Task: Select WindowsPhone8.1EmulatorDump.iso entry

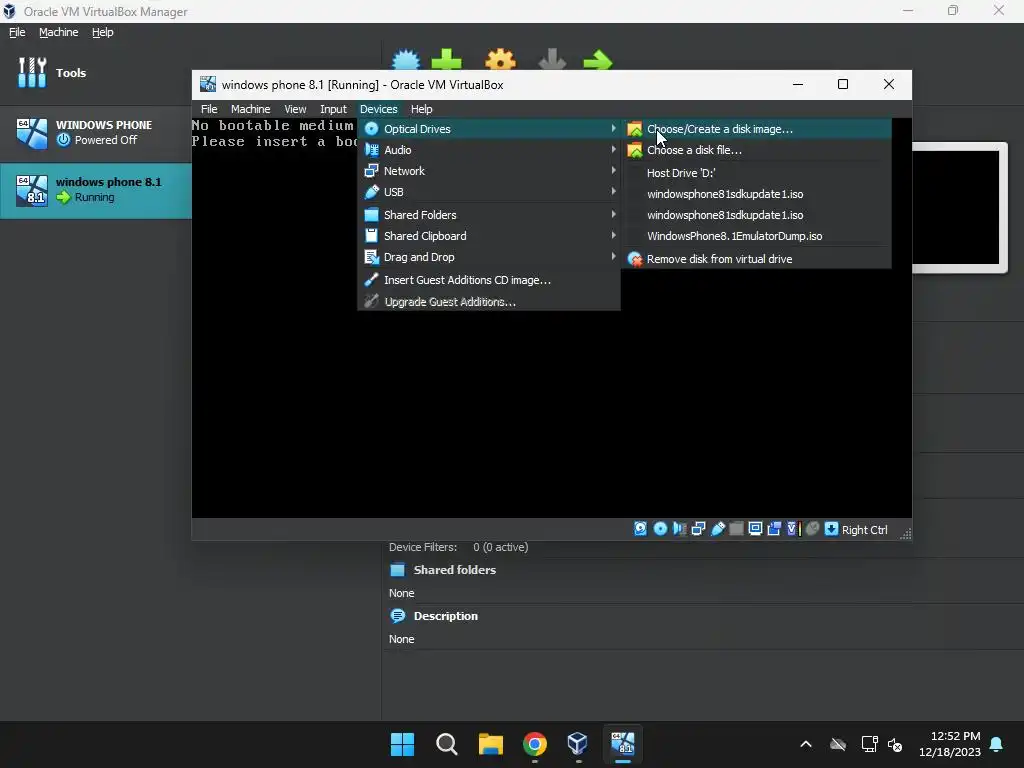Action: (x=756, y=236)
